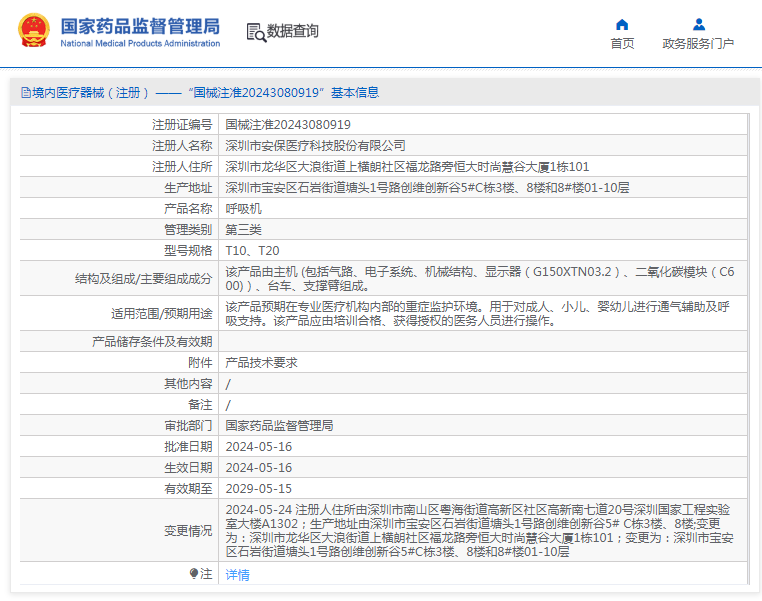Click the 生产地址 label
The height and width of the screenshot is (601, 762).
188,188
